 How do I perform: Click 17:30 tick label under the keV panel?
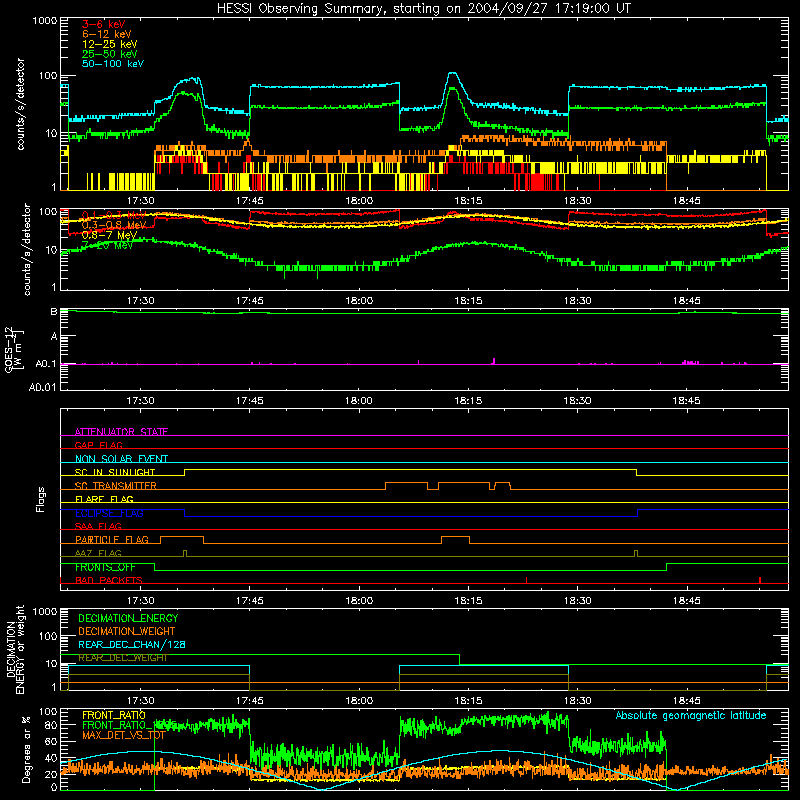pyautogui.click(x=140, y=201)
